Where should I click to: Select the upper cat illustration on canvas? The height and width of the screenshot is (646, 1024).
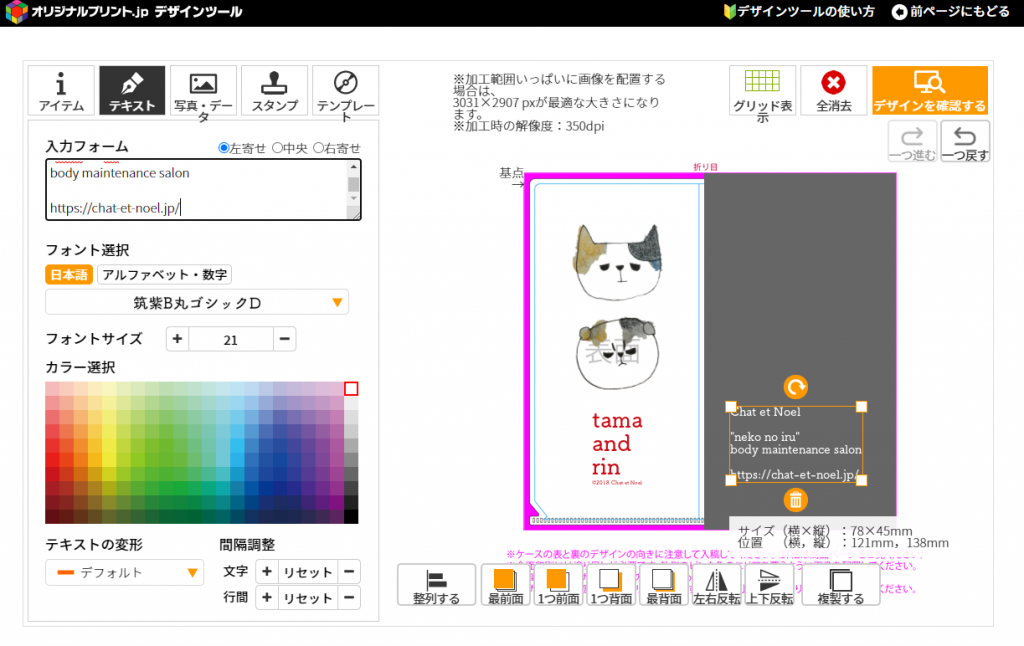[618, 263]
